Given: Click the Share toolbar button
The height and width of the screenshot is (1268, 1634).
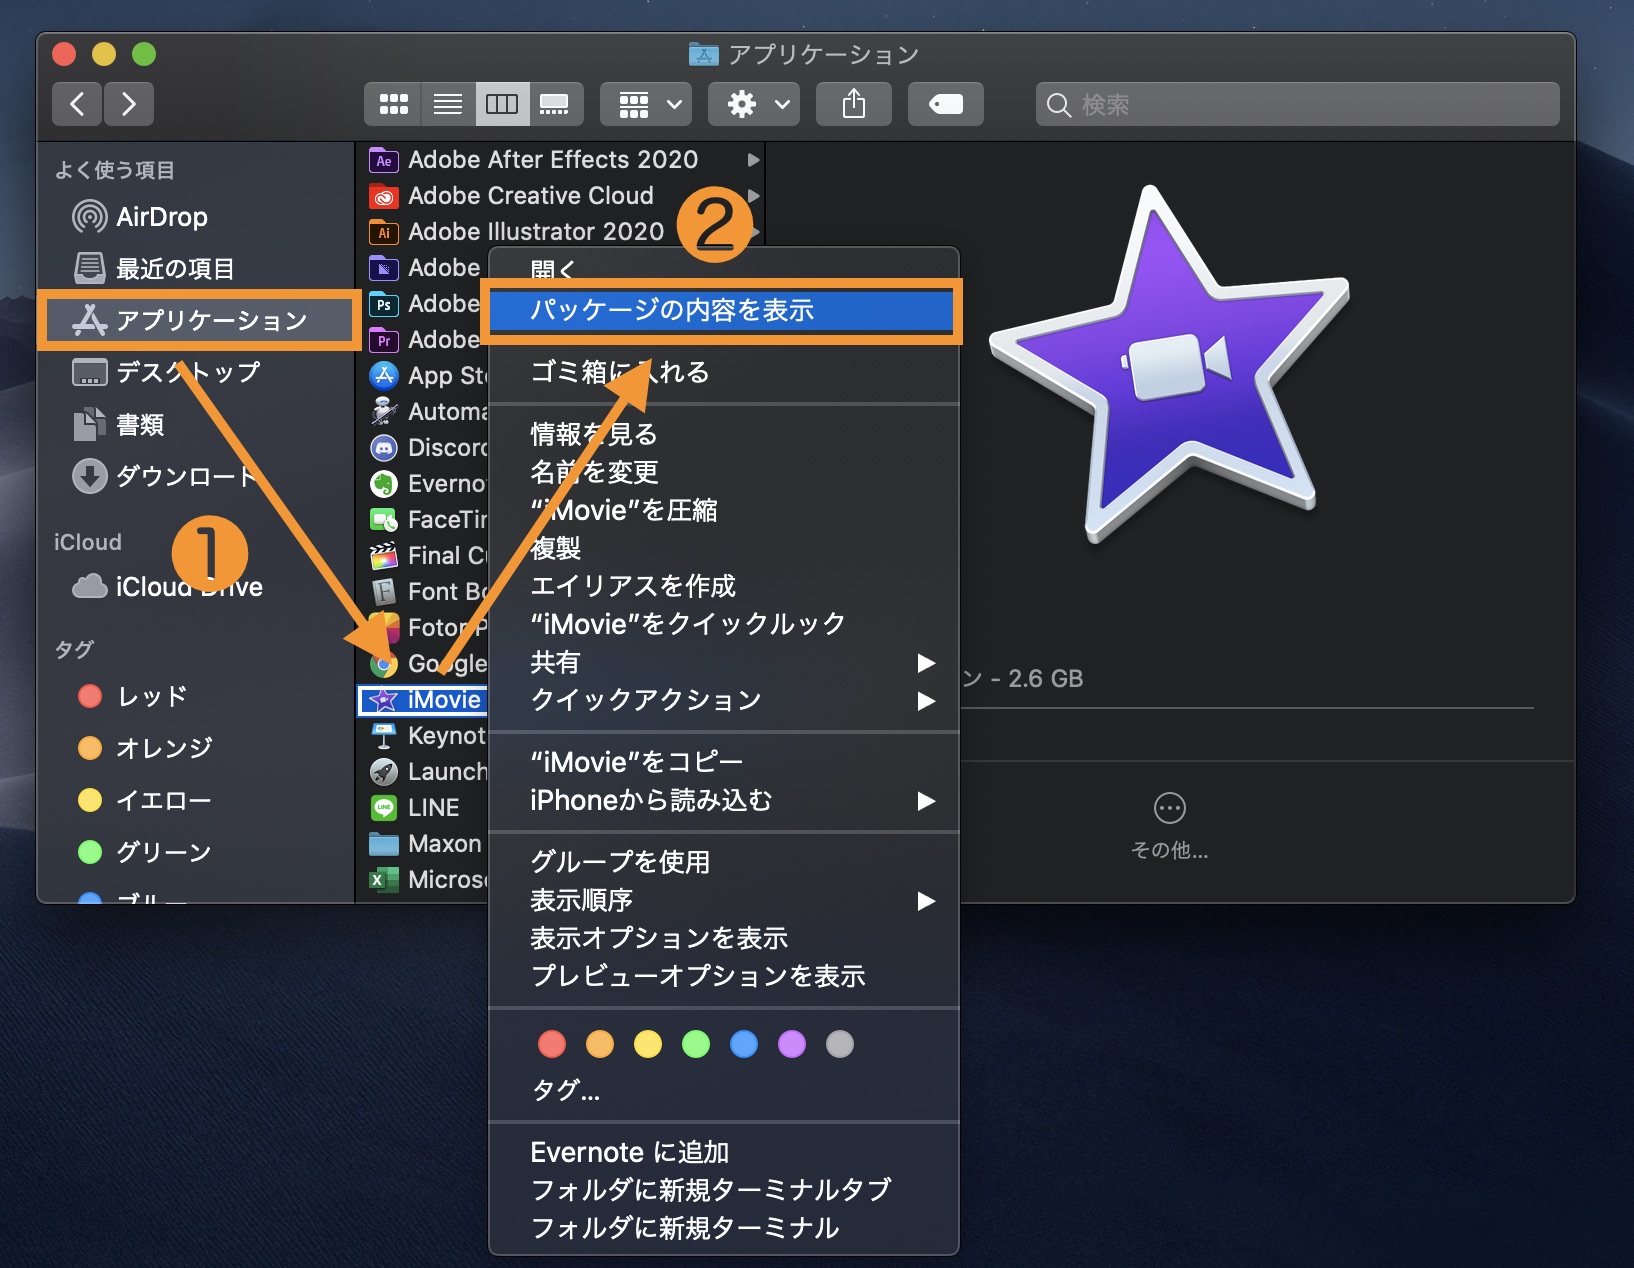Looking at the screenshot, I should pyautogui.click(x=854, y=104).
